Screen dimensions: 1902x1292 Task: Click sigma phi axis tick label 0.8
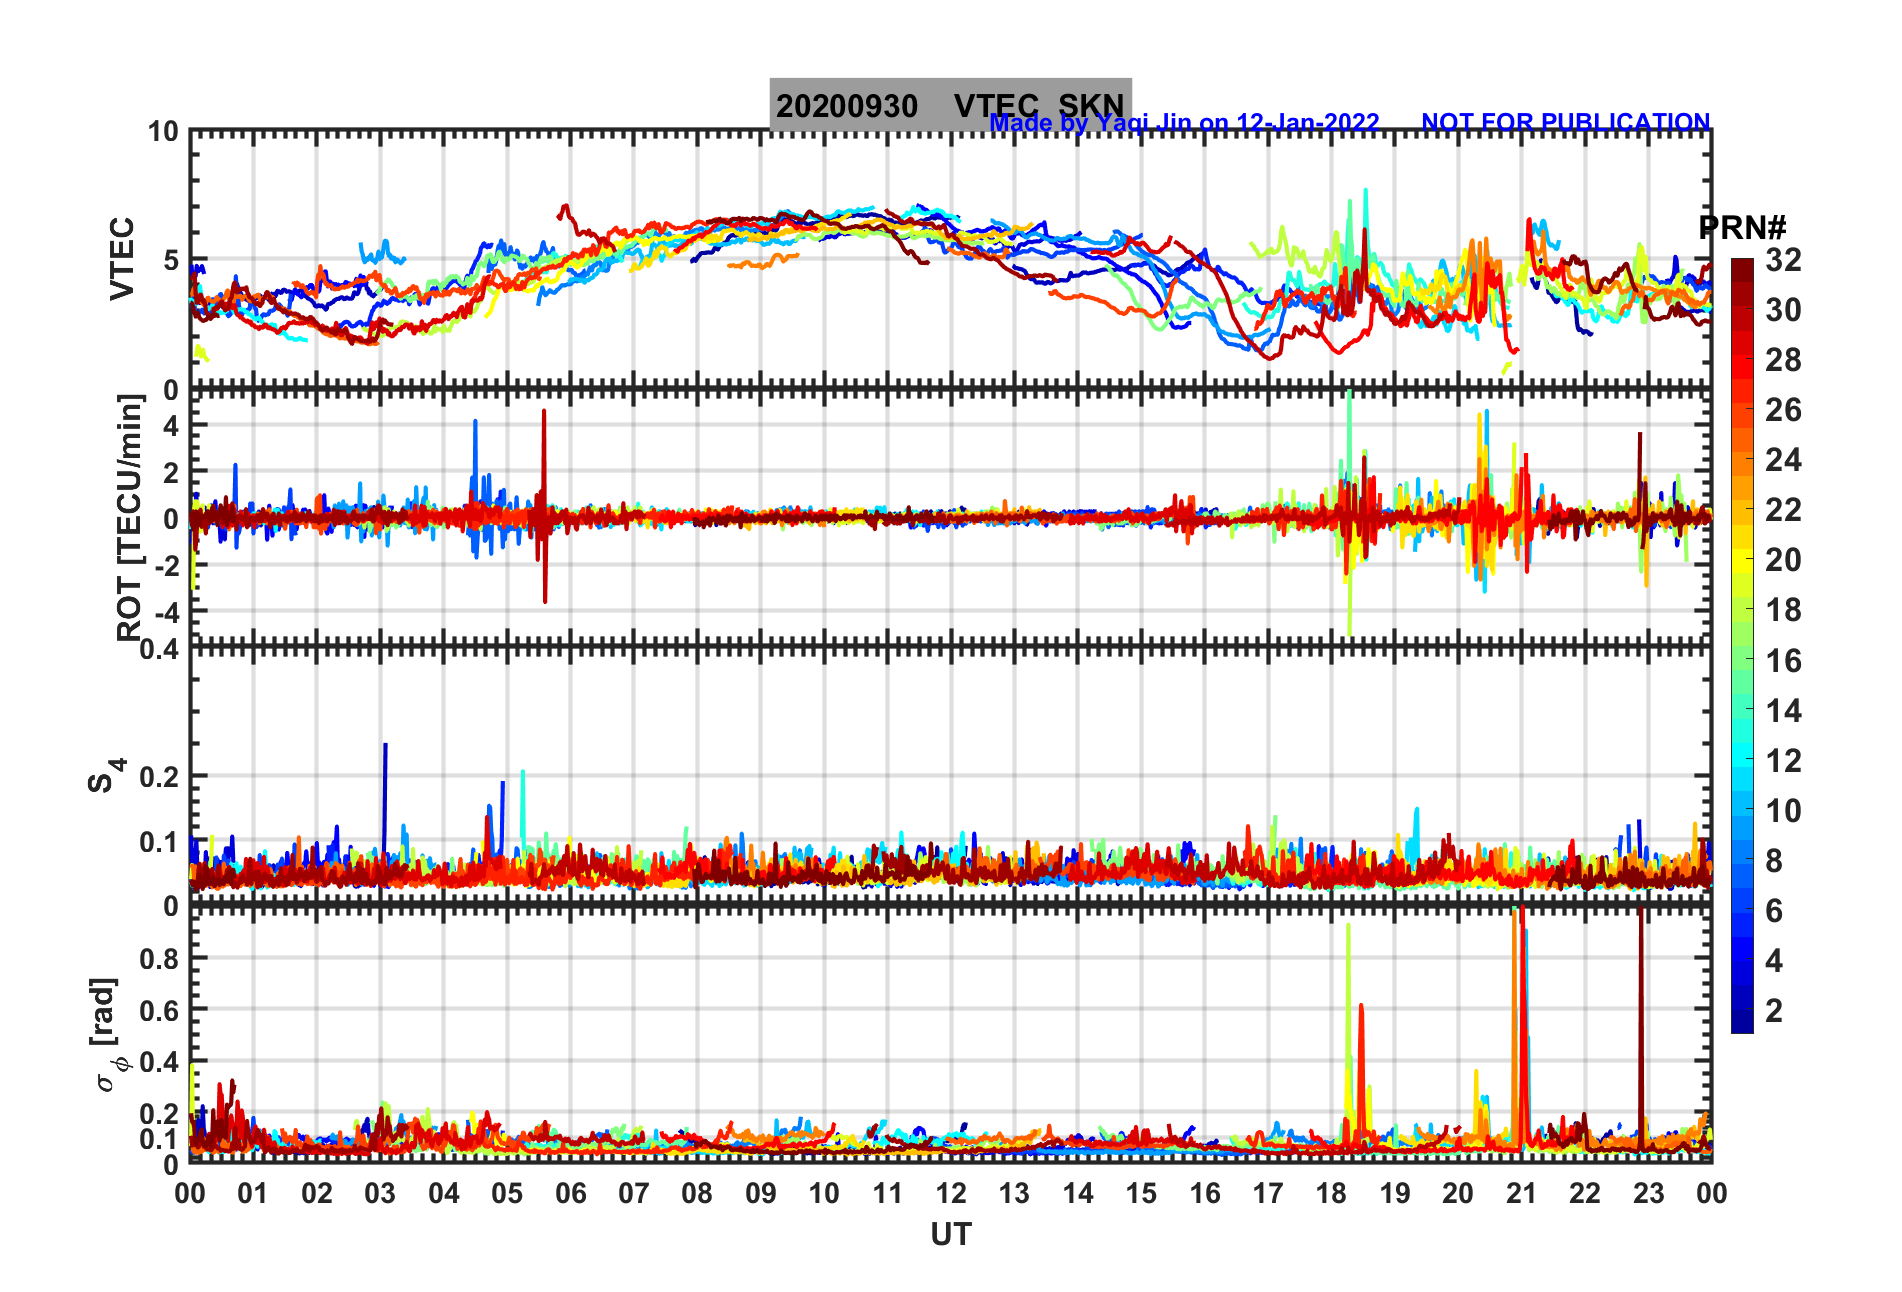pyautogui.click(x=160, y=959)
